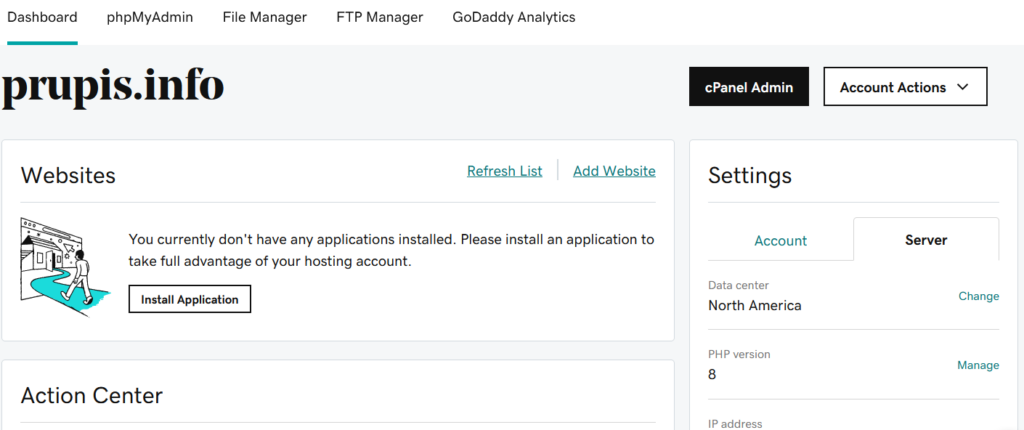Click the PHP version value 8

(x=712, y=375)
